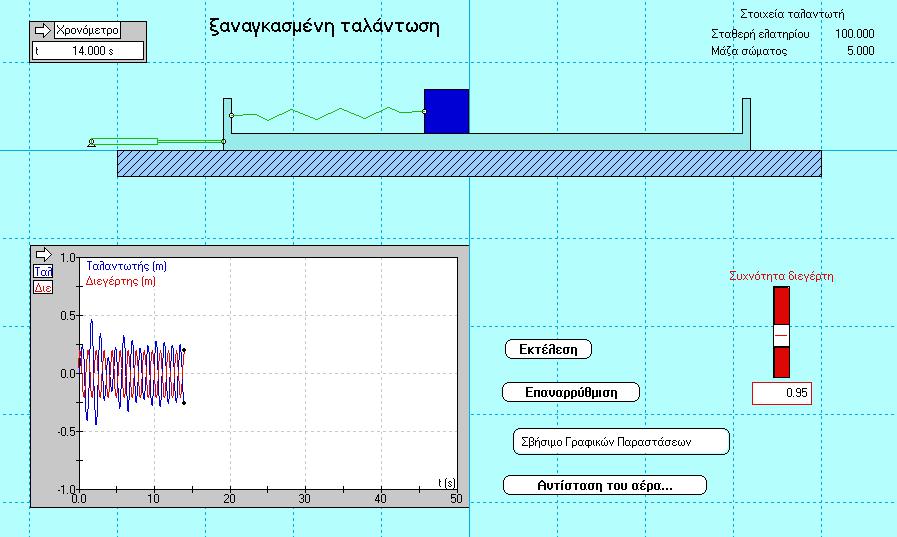Click the Συχνότητα διεγέρτη label
The height and width of the screenshot is (537, 897).
tap(781, 276)
